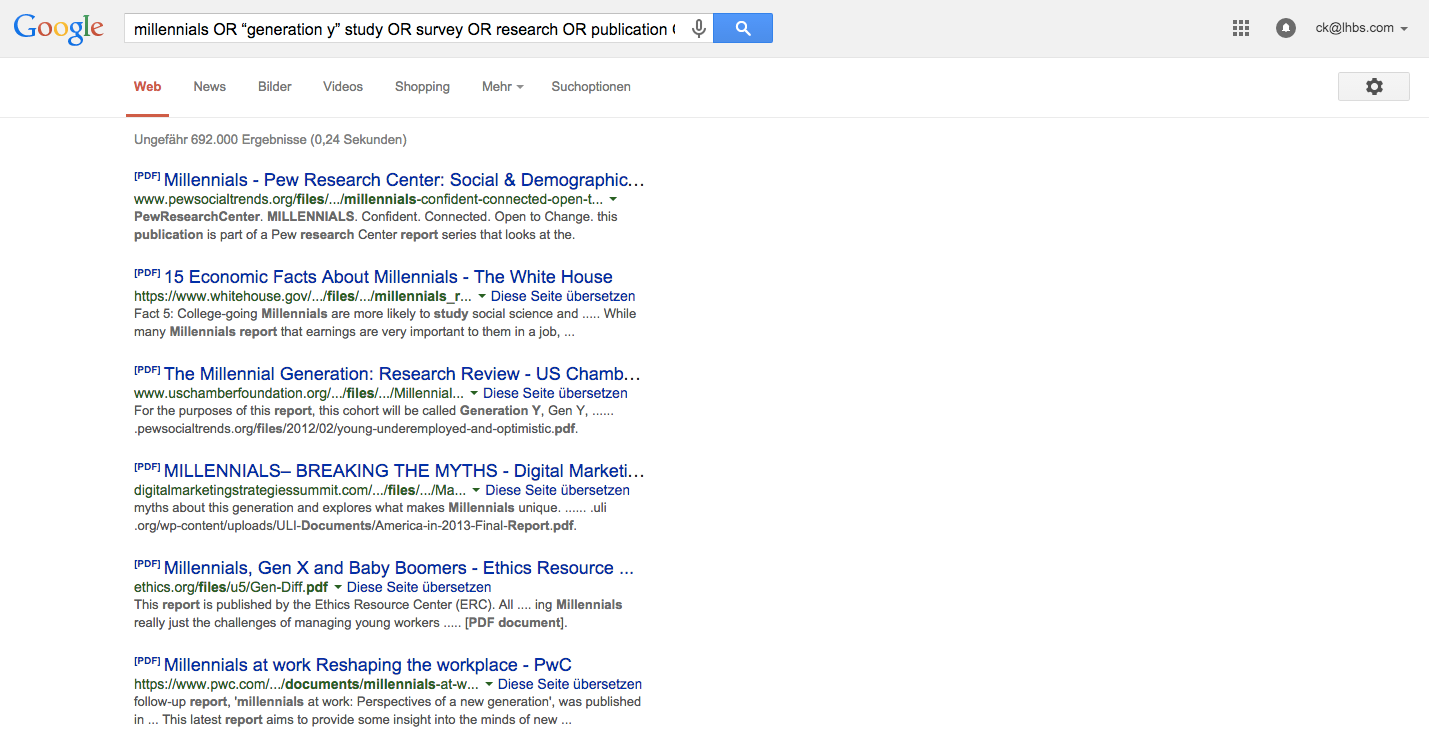Click the blue search magnifier button
Image resolution: width=1429 pixels, height=740 pixels.
pos(743,28)
